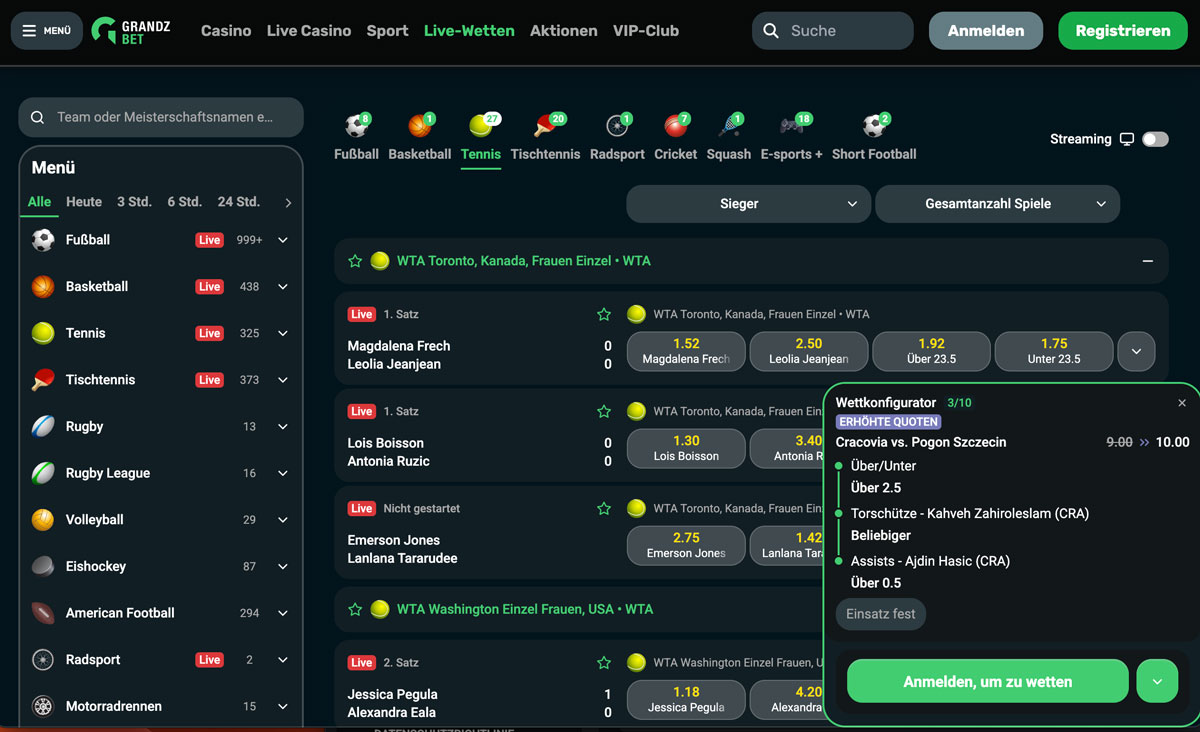Bet on Magdalena Frech at 1.52
The width and height of the screenshot is (1200, 732).
click(x=686, y=352)
